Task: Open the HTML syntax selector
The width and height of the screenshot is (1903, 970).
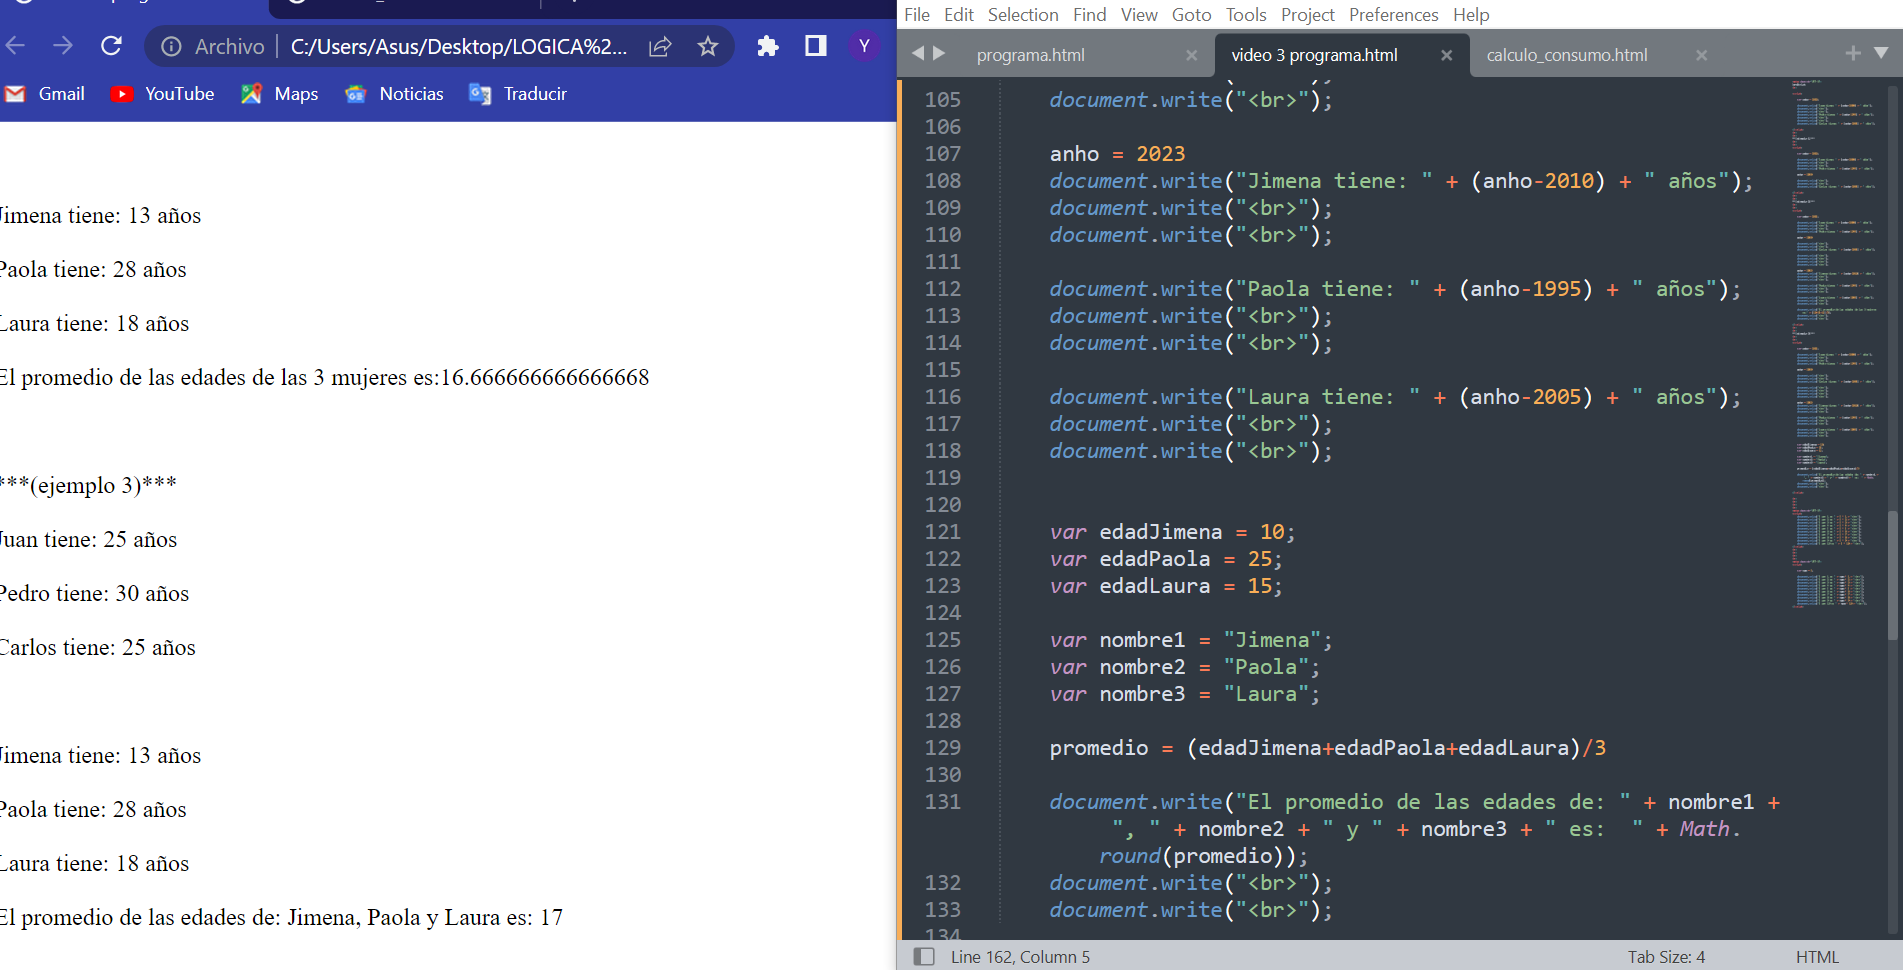Action: tap(1817, 957)
